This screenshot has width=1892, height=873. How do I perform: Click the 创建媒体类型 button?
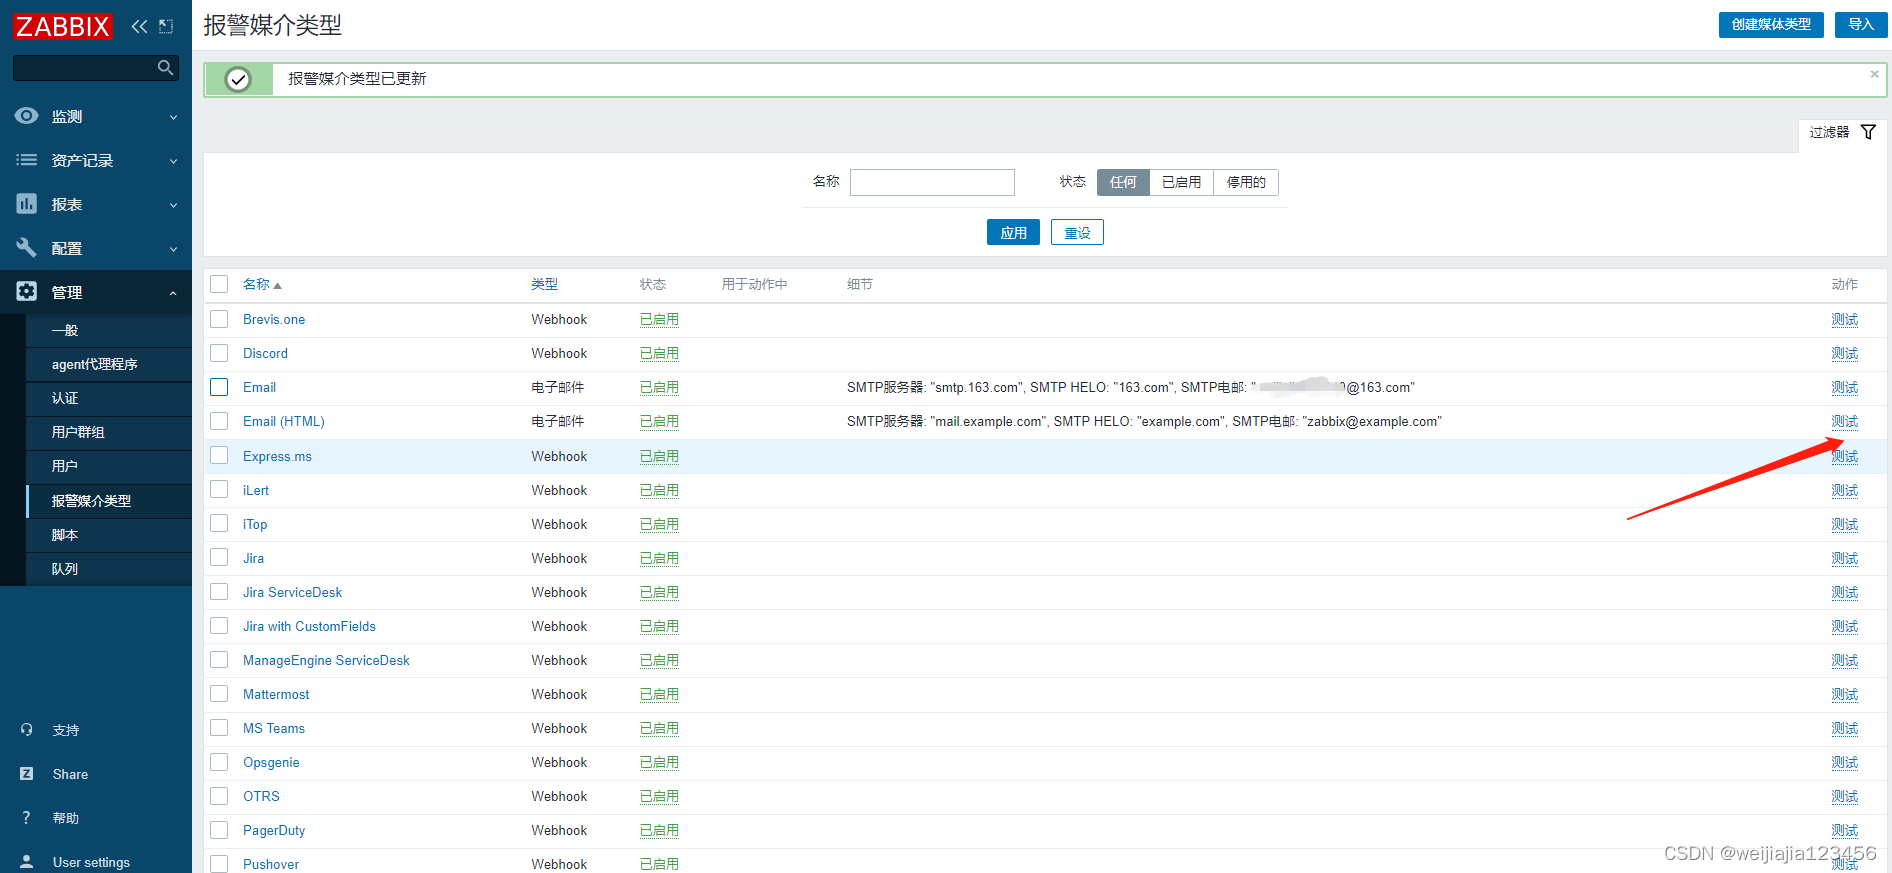tap(1771, 24)
